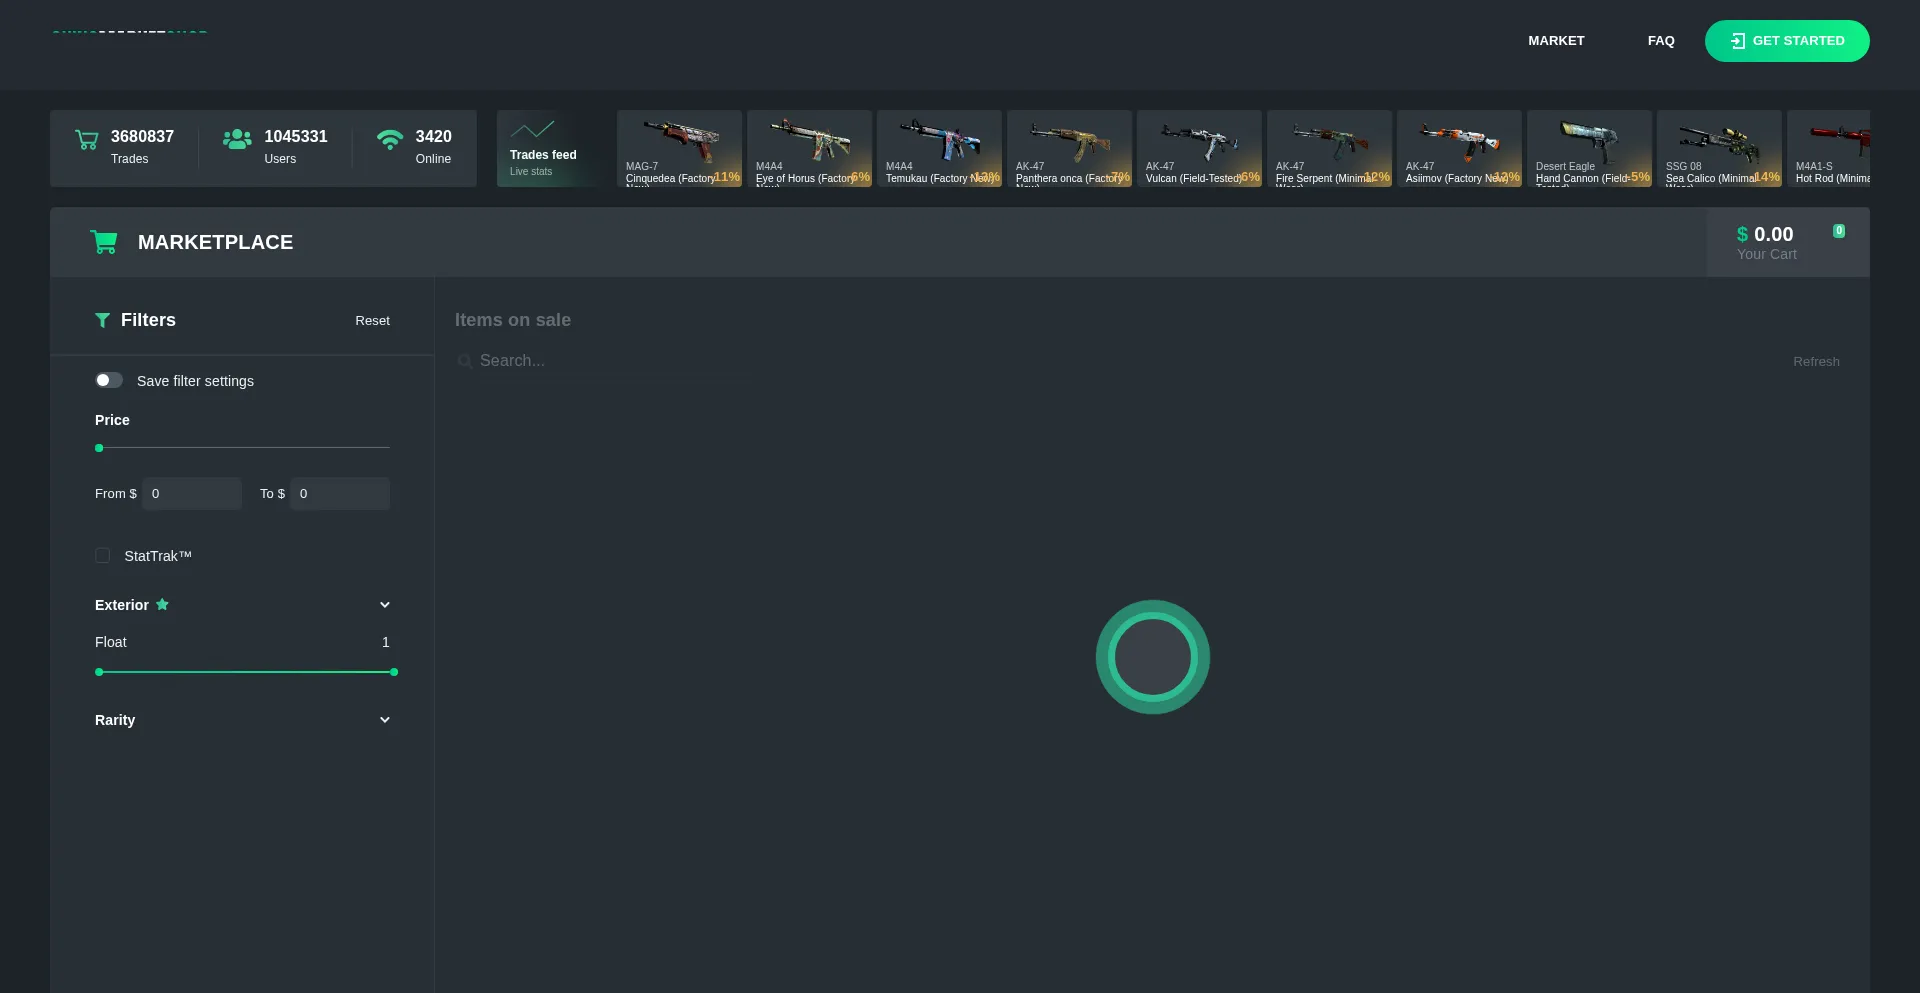The image size is (1920, 993).
Task: Click the GET STARTED button
Action: [1787, 41]
